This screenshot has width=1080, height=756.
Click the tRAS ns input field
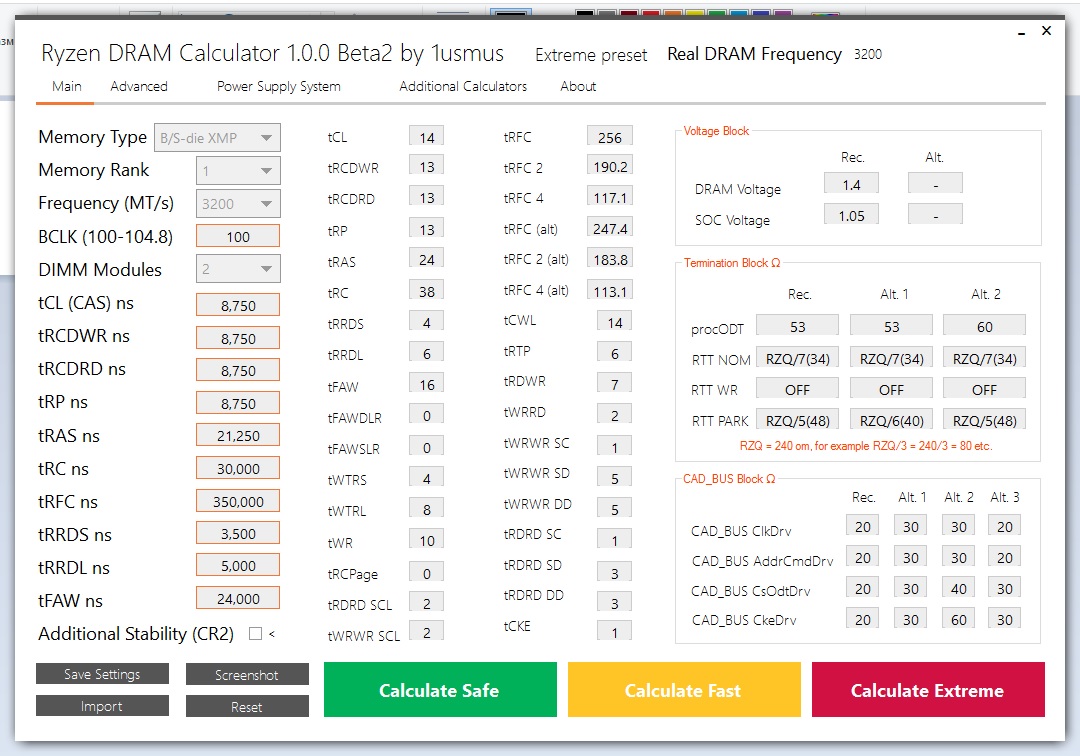coord(238,436)
